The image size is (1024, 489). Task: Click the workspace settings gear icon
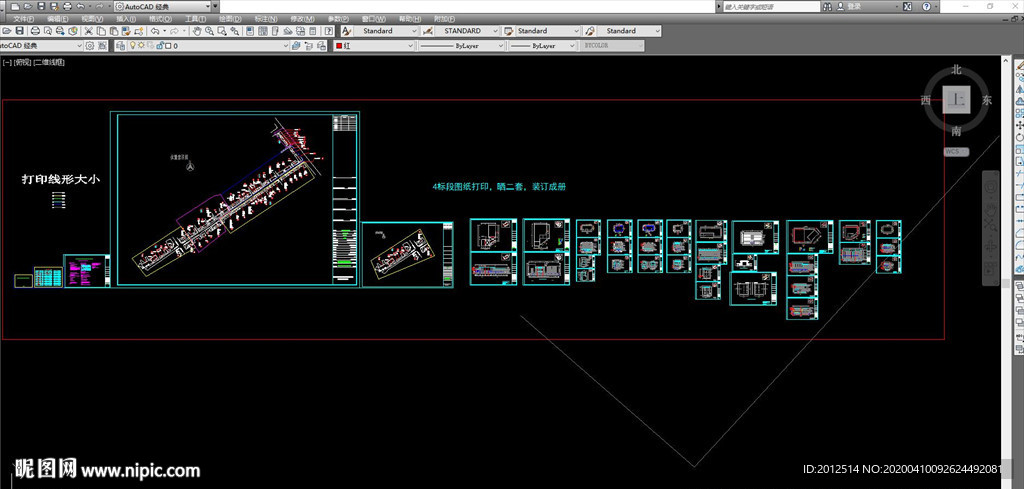point(90,46)
